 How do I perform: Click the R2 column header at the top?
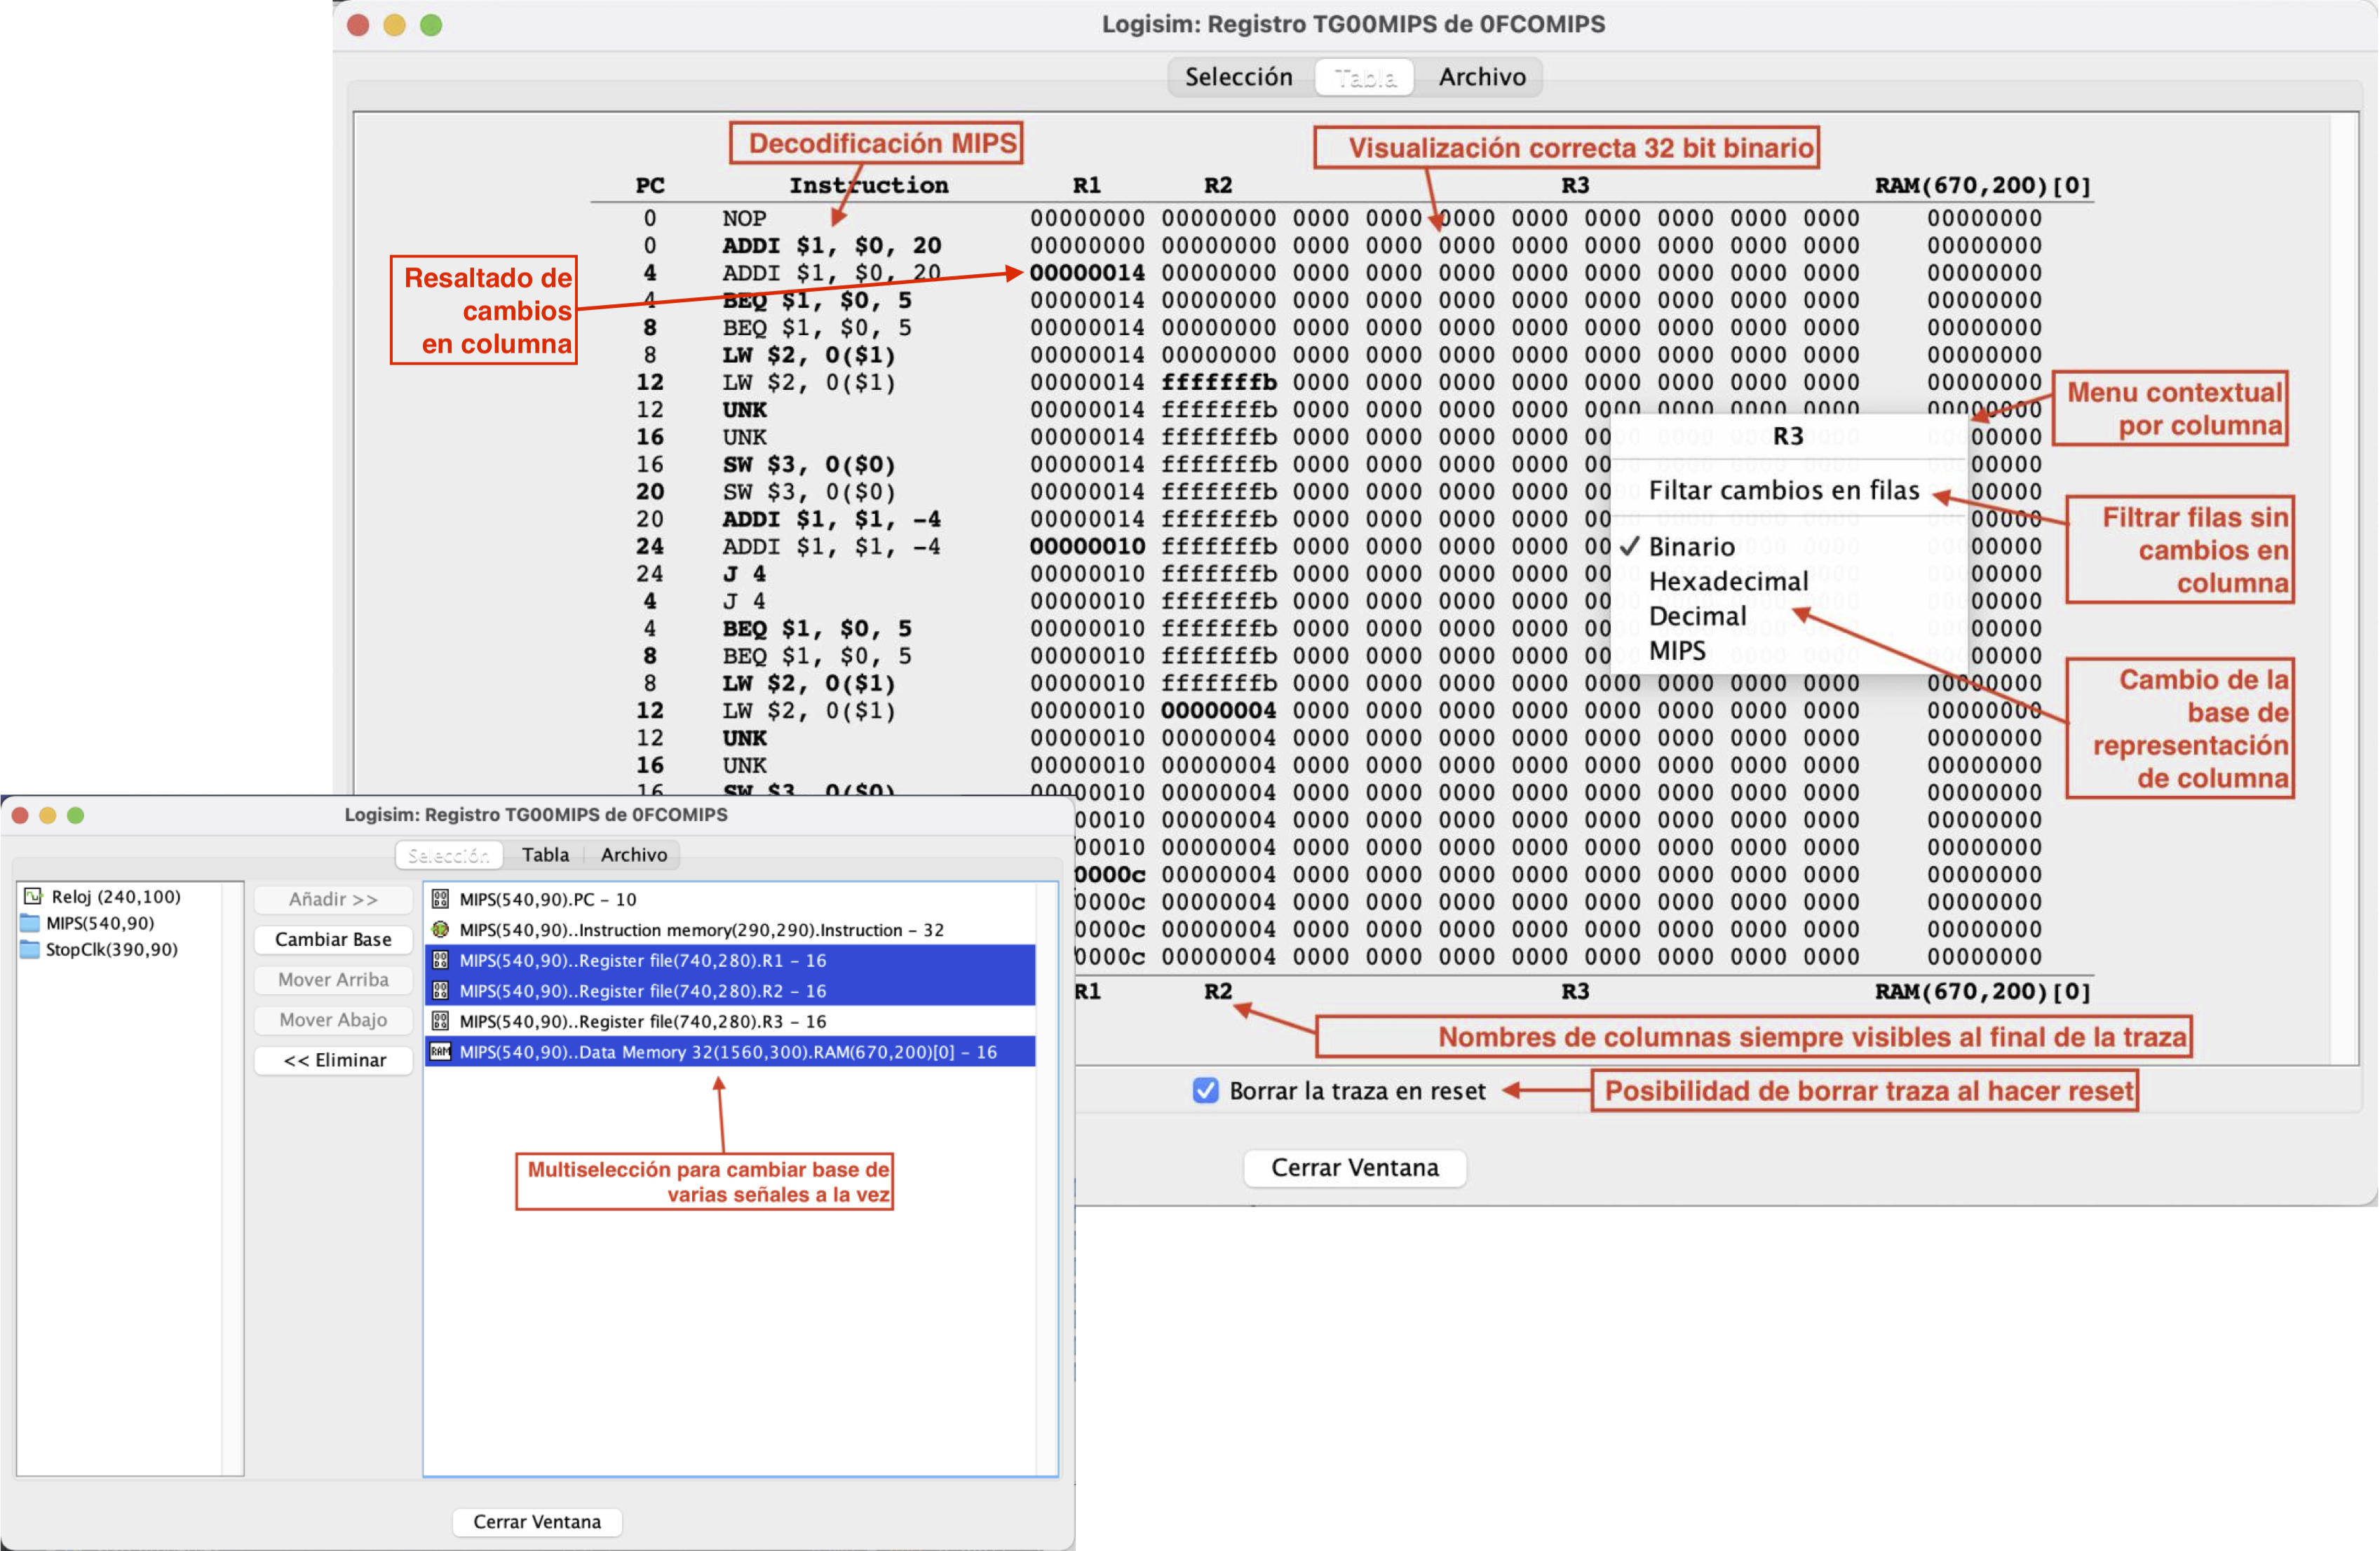point(1218,185)
